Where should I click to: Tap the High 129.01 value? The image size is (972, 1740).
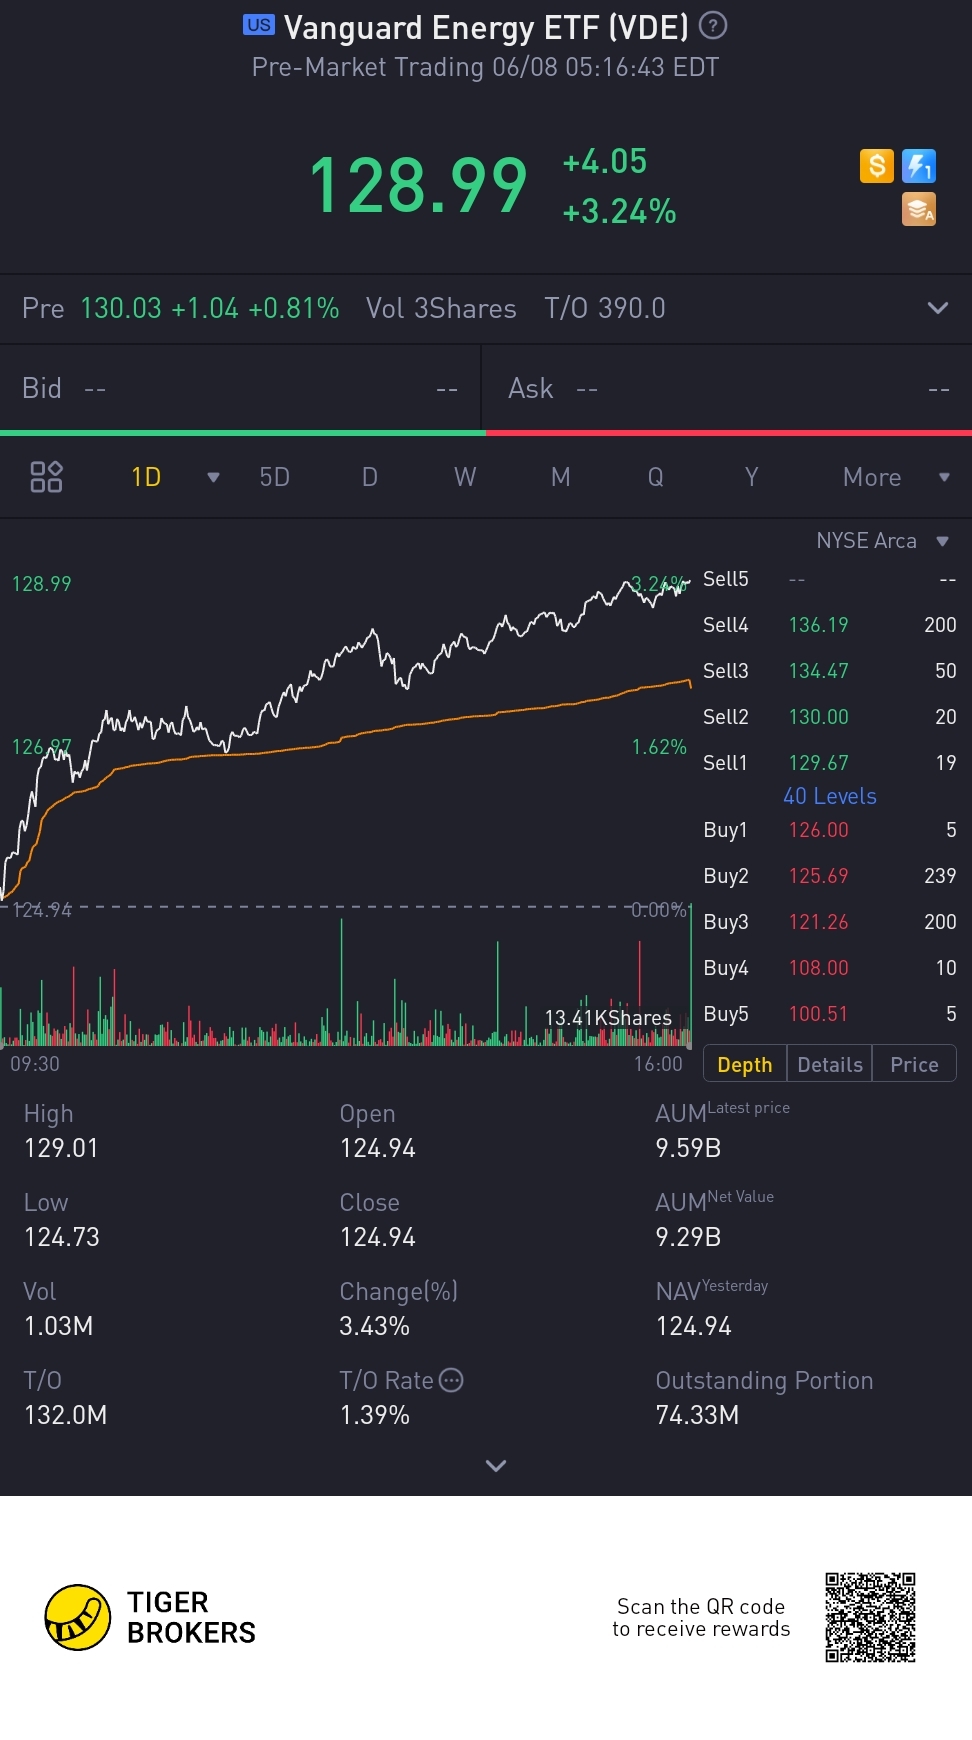point(61,1148)
